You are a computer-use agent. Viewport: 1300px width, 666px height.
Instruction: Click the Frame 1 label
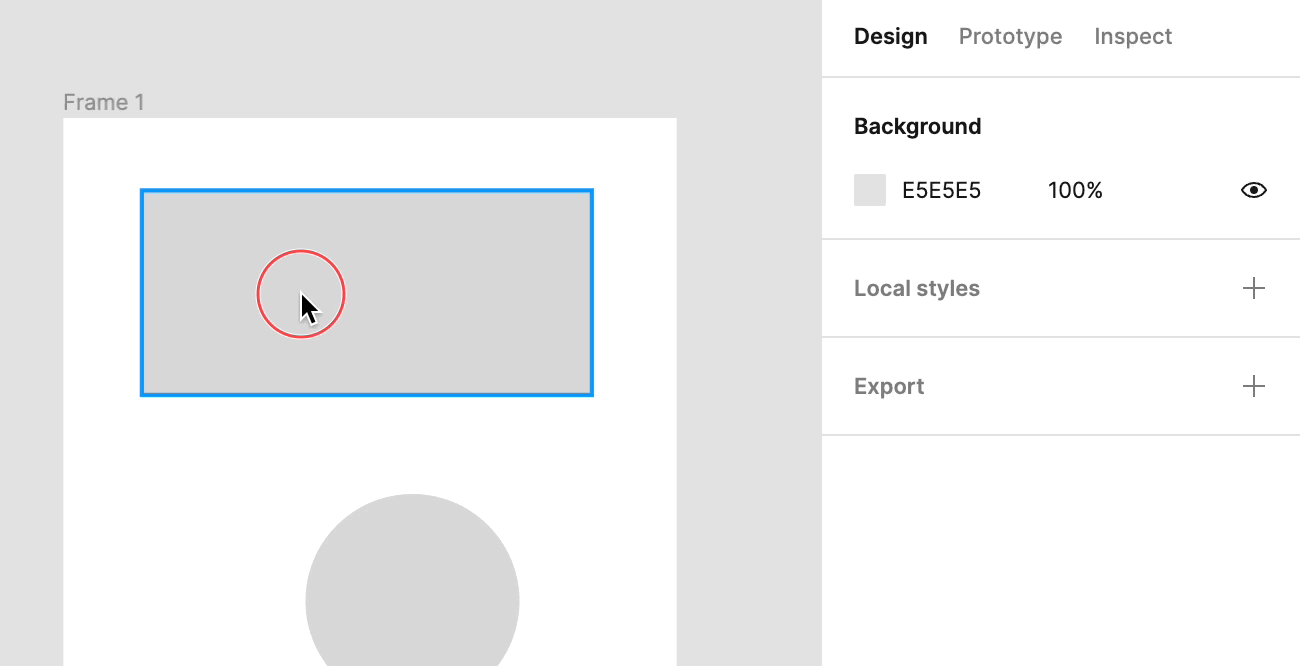click(x=103, y=101)
